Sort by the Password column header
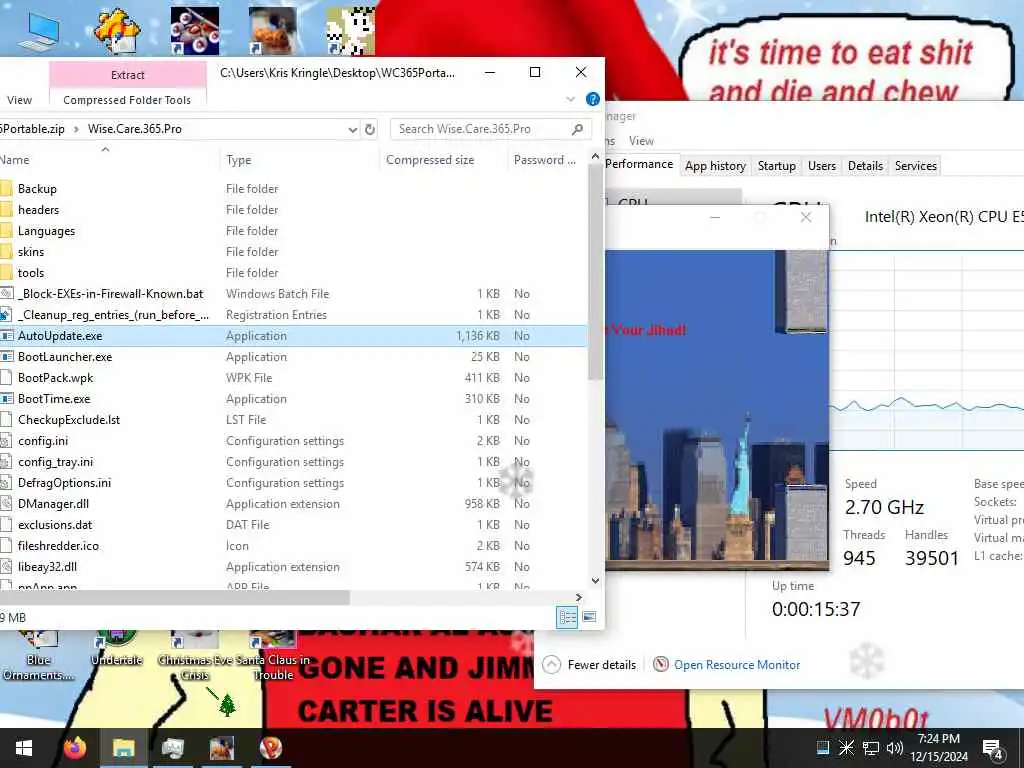This screenshot has width=1024, height=768. coord(545,160)
